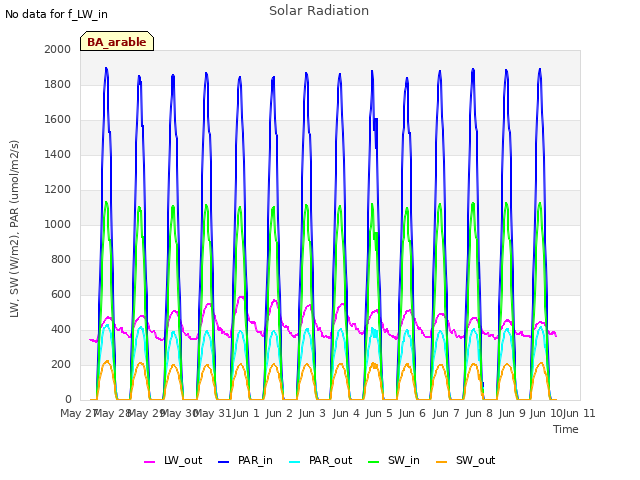This screenshot has height=480, width=640.
Task: Click the Jun 4 x-axis date label
Action: (346, 413)
